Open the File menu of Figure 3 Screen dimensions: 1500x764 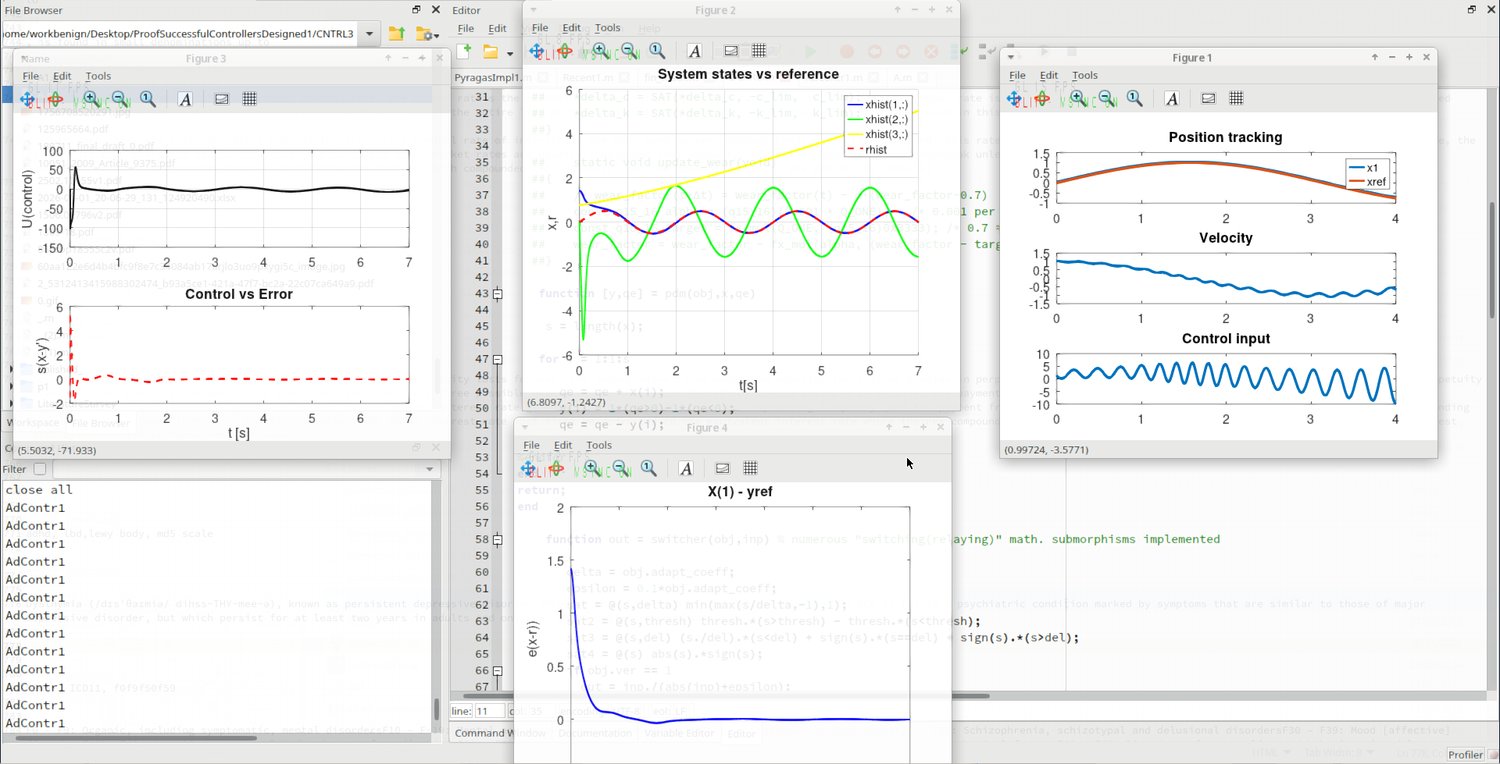tap(31, 76)
